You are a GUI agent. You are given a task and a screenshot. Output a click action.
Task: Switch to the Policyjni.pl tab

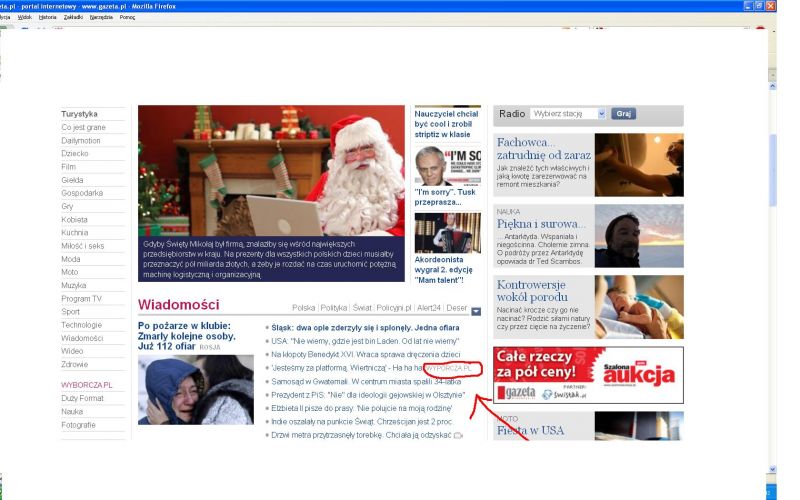(393, 308)
